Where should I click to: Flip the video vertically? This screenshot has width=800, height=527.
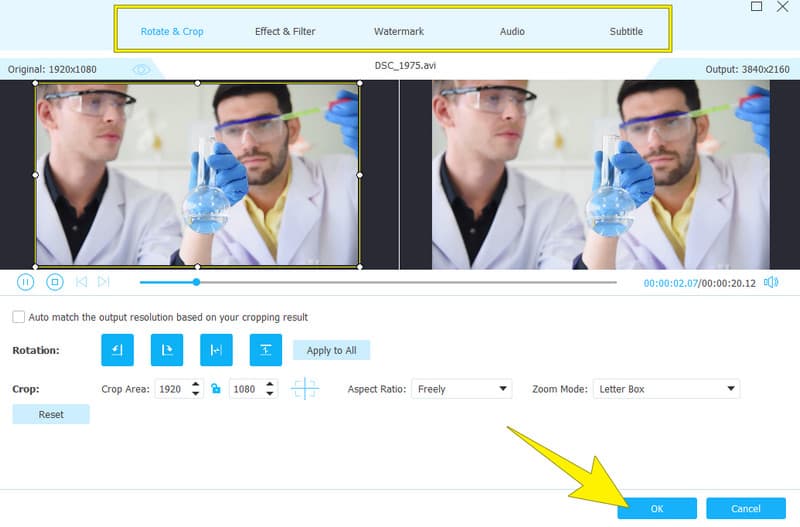coord(266,350)
